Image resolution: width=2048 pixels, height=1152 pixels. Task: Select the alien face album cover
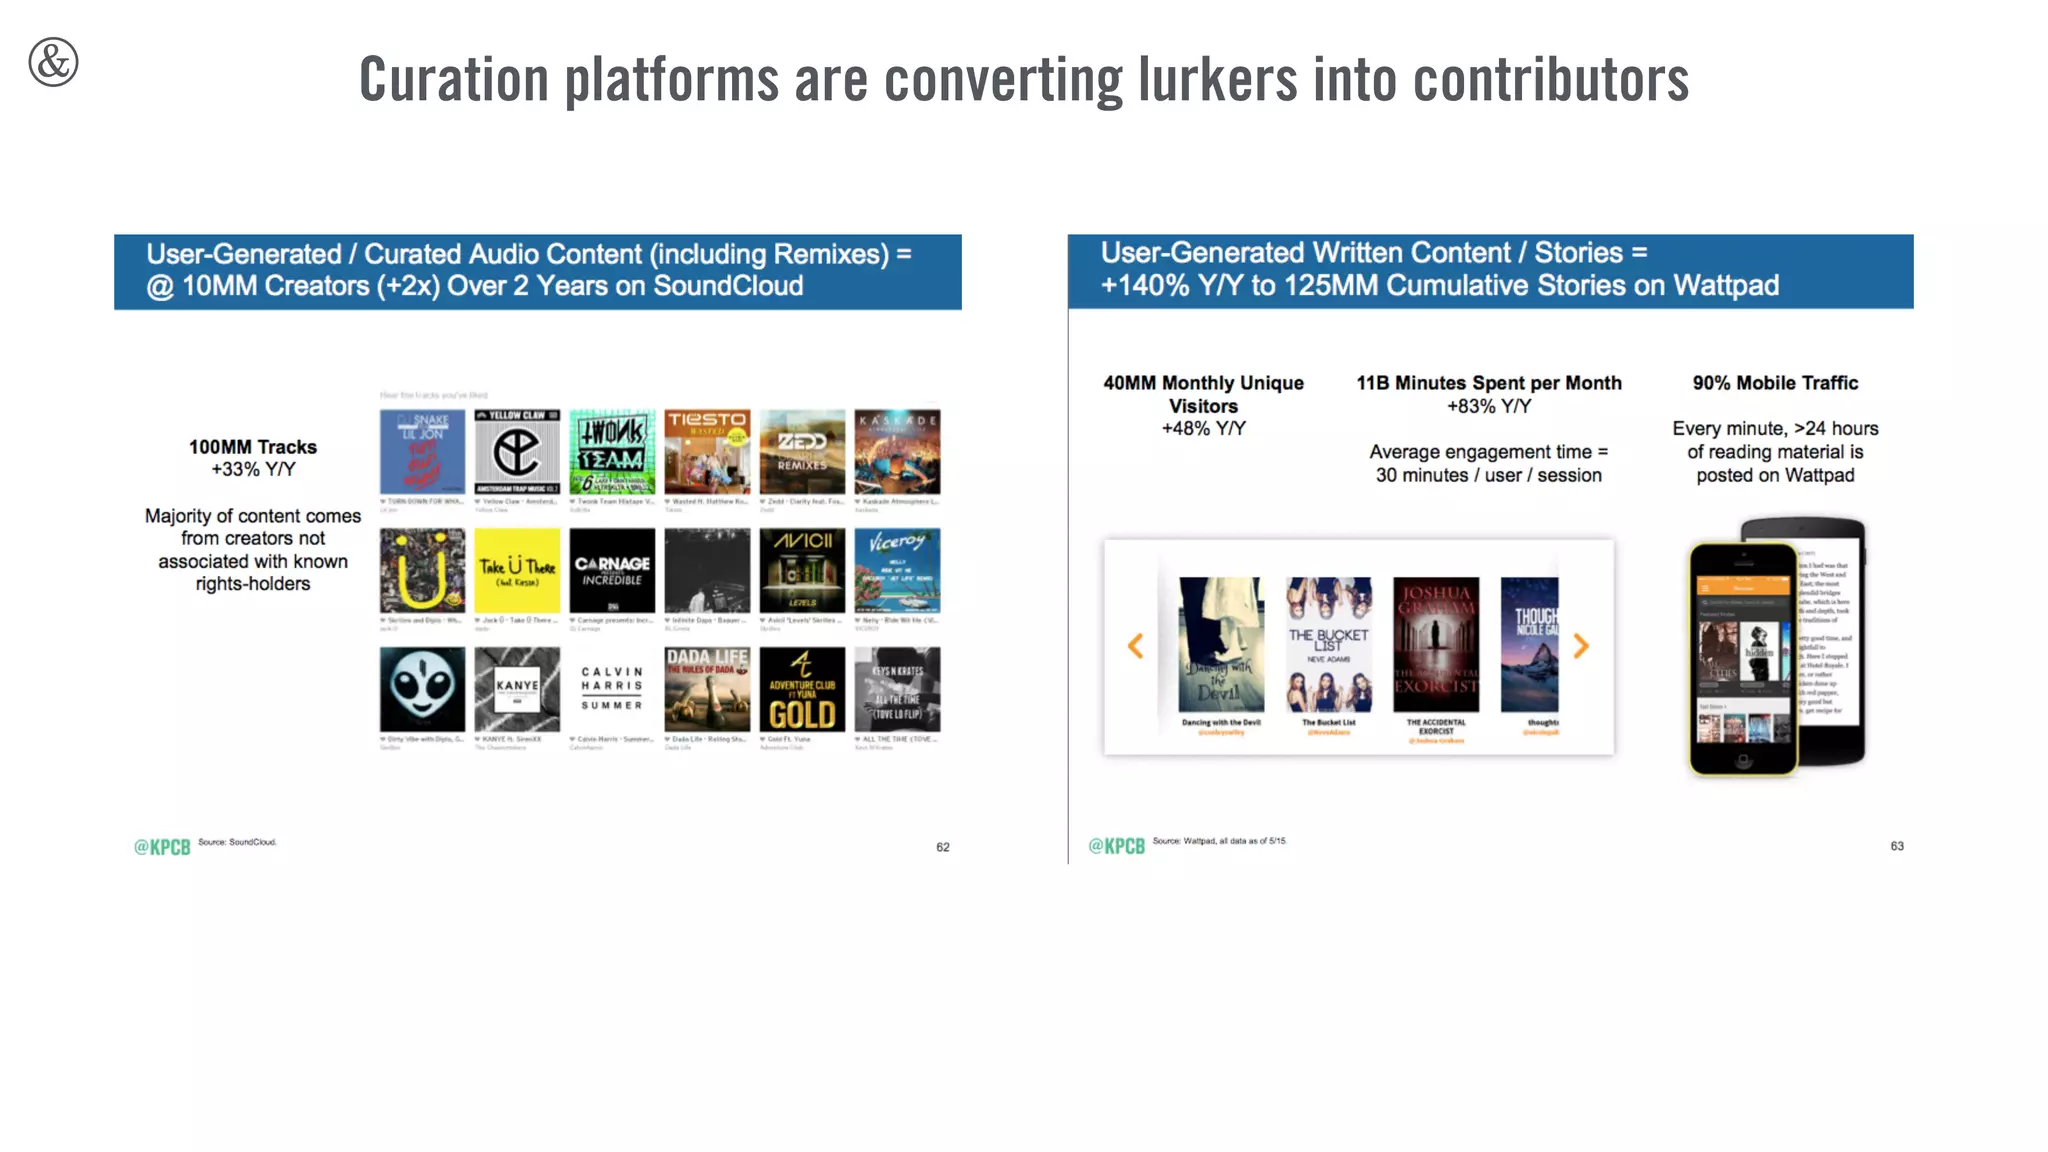click(422, 689)
